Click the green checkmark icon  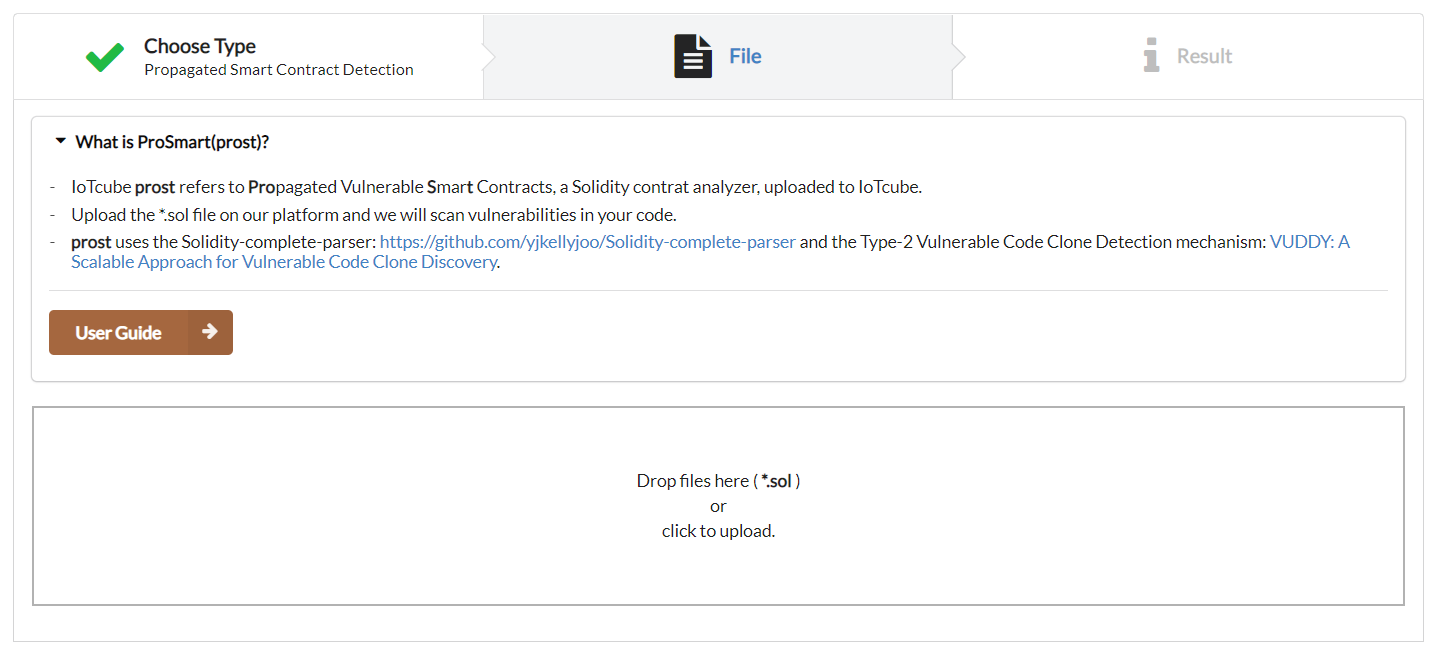(x=105, y=57)
